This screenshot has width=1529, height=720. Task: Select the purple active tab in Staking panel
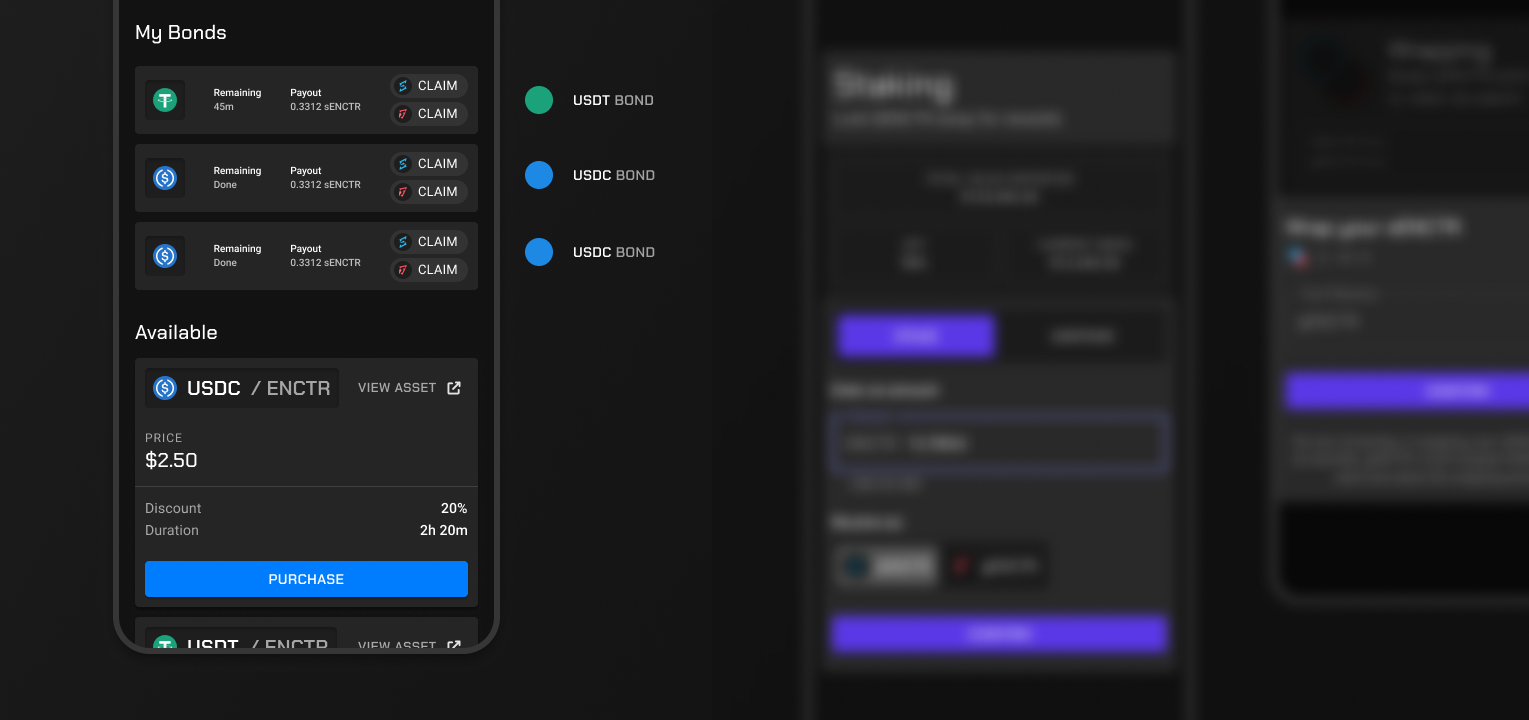[x=916, y=336]
